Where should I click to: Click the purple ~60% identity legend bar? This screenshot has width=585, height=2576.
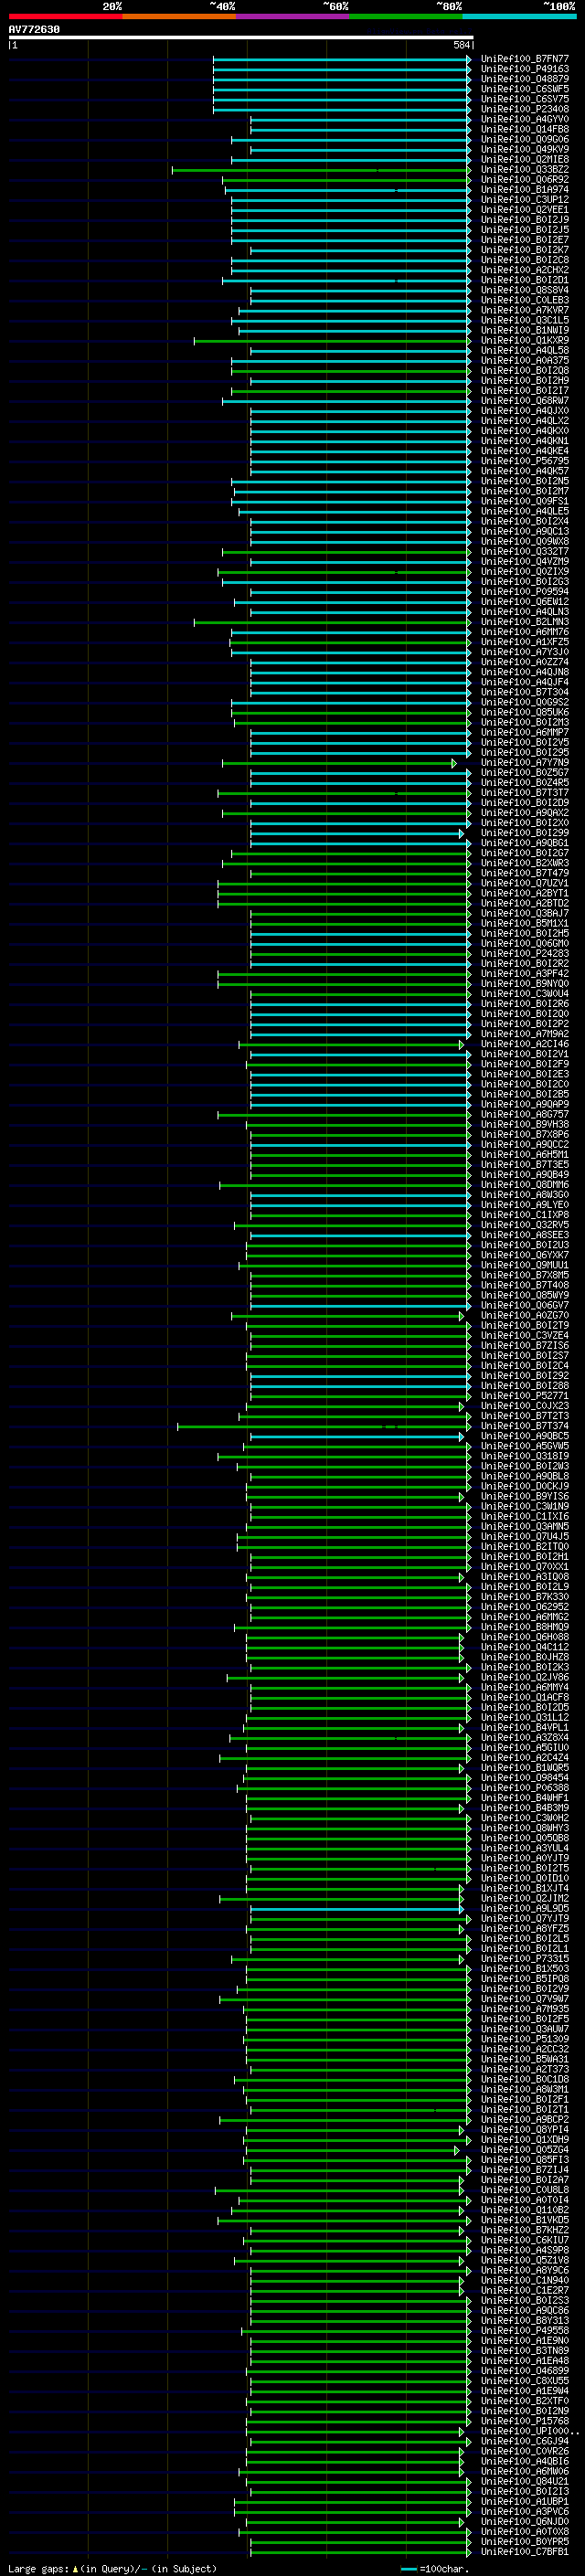point(292,16)
